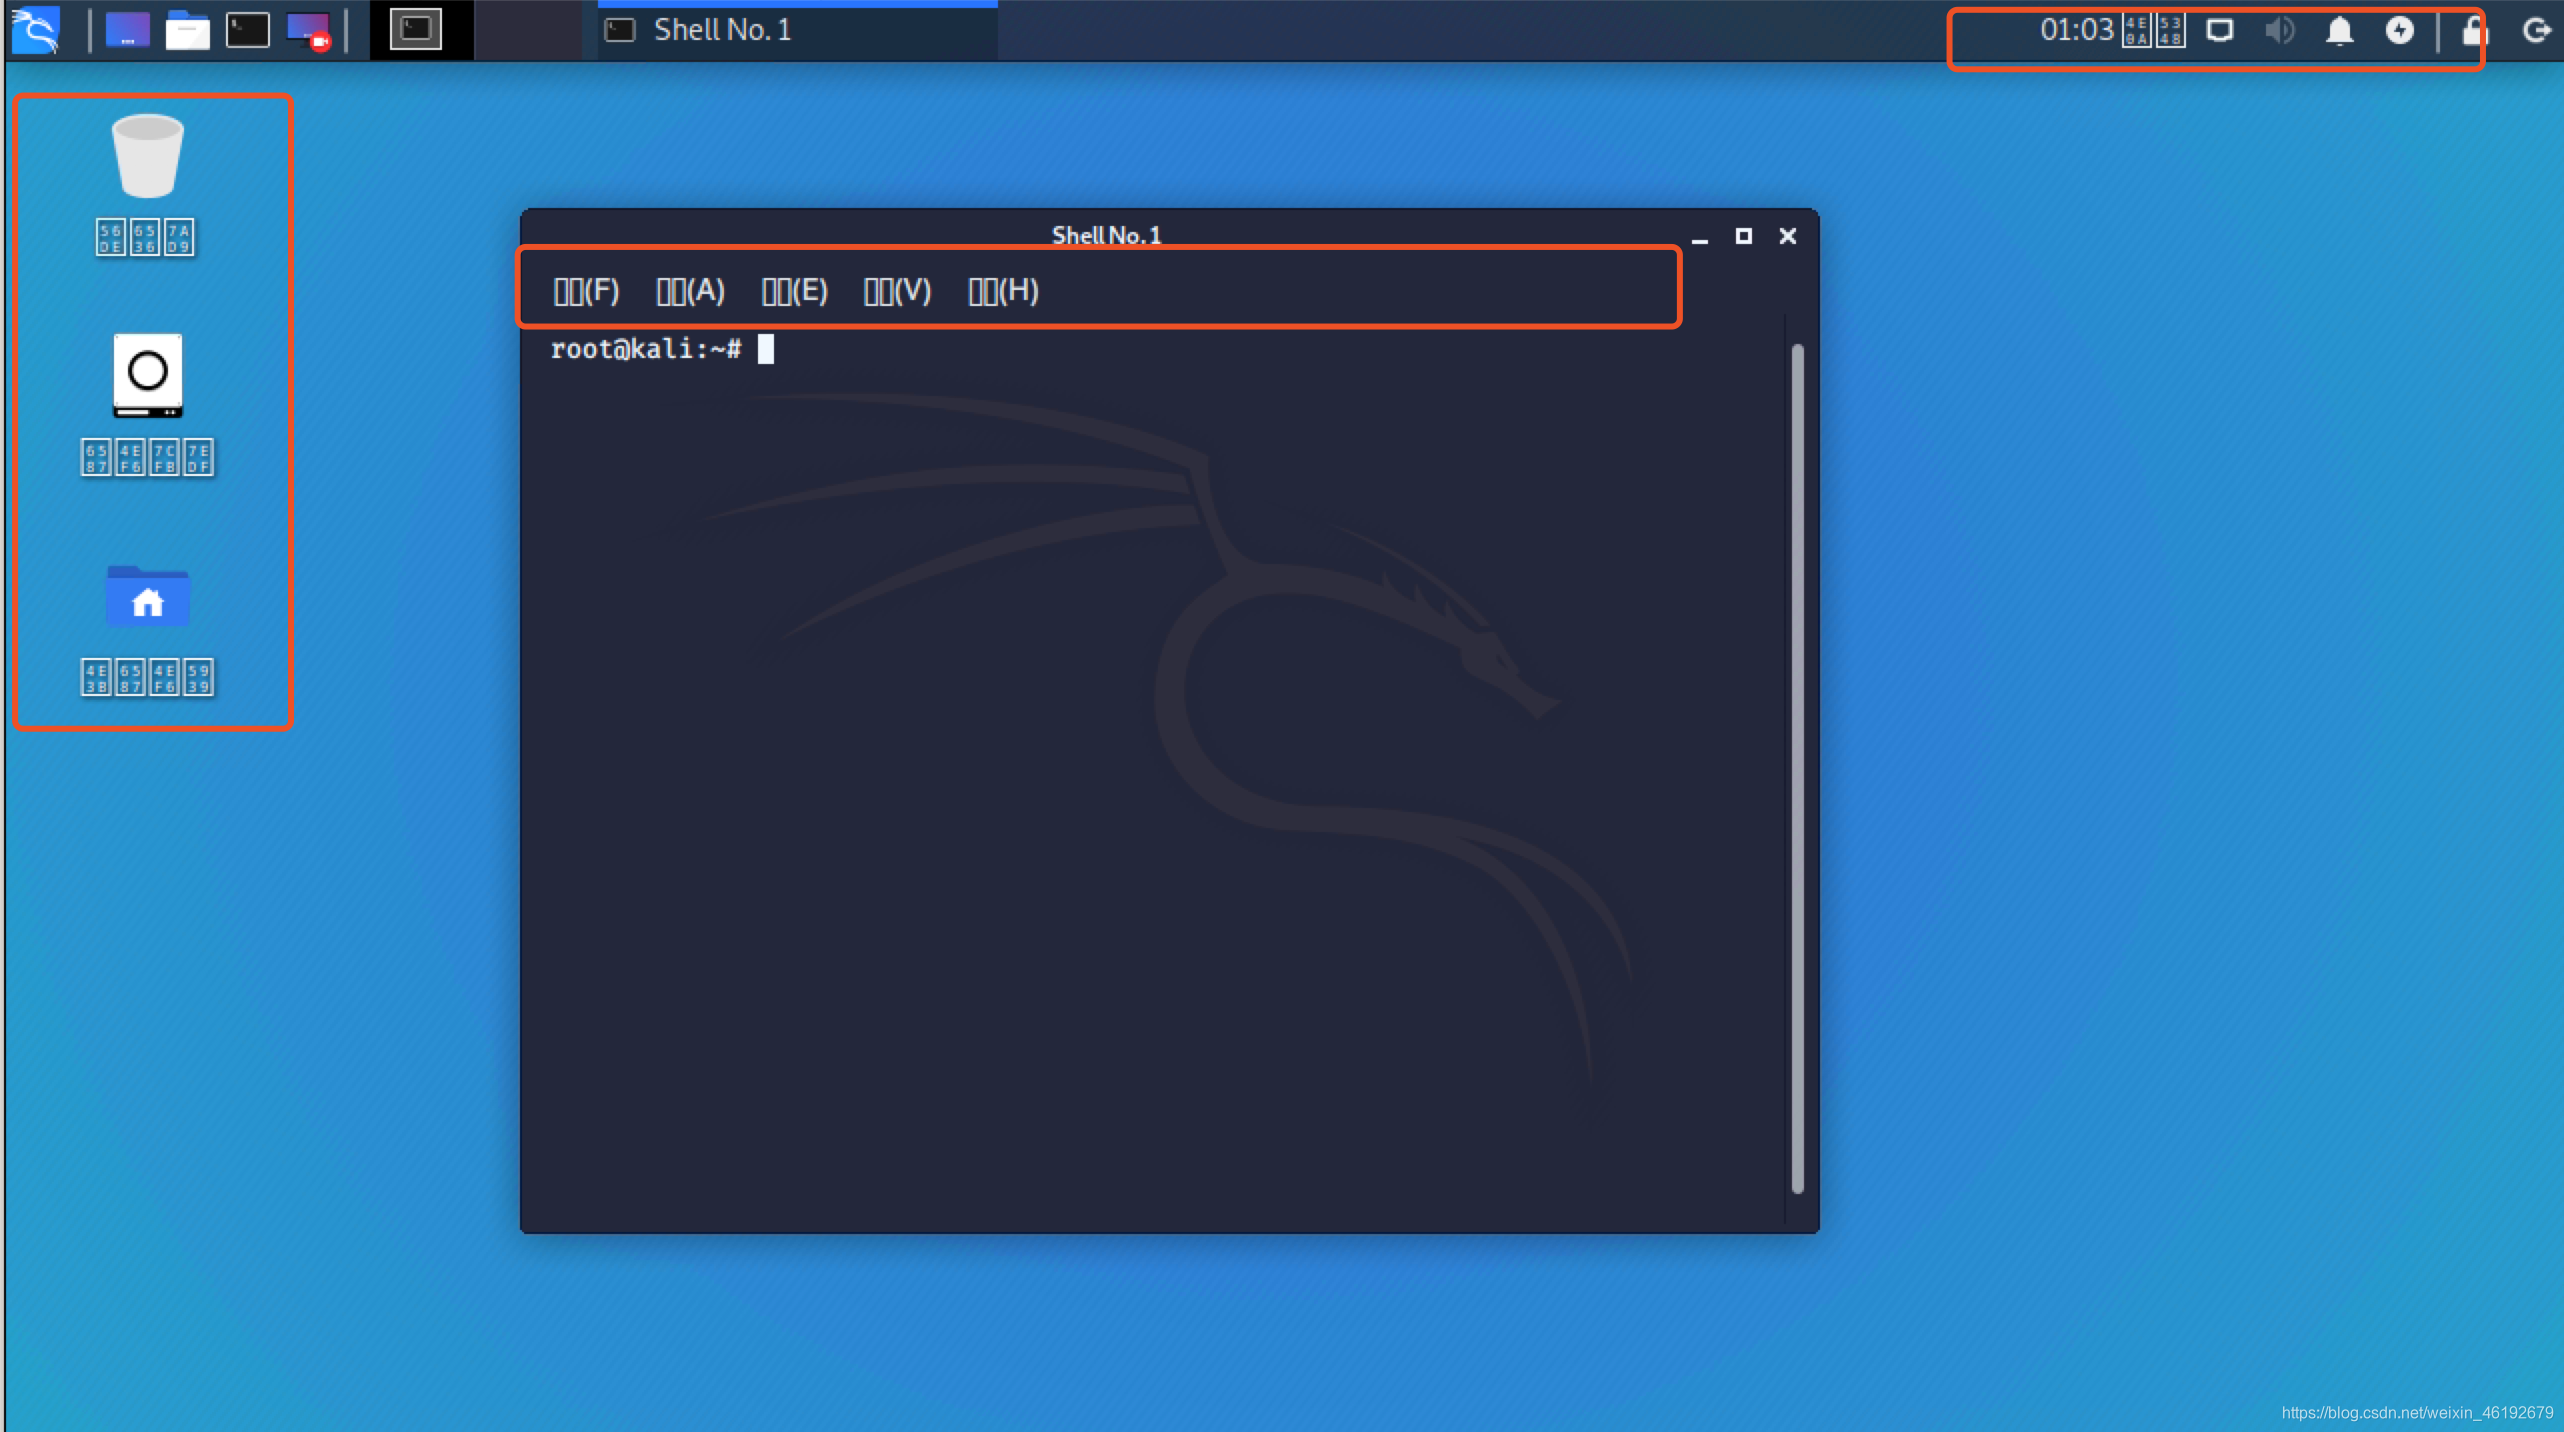Click the root@kali prompt line

(x=662, y=349)
